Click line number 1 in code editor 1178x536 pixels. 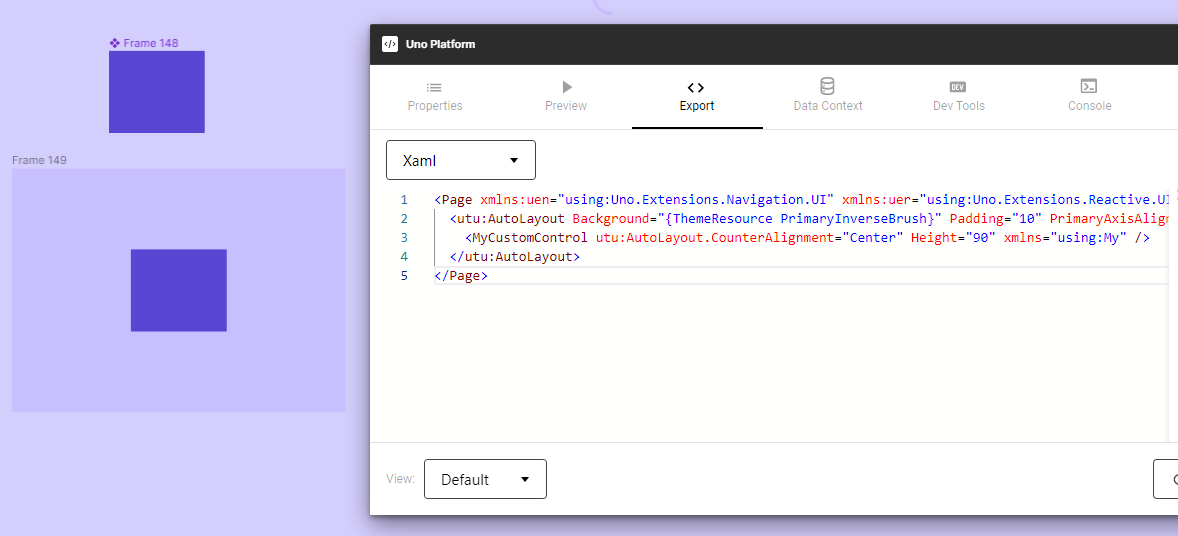pyautogui.click(x=404, y=200)
